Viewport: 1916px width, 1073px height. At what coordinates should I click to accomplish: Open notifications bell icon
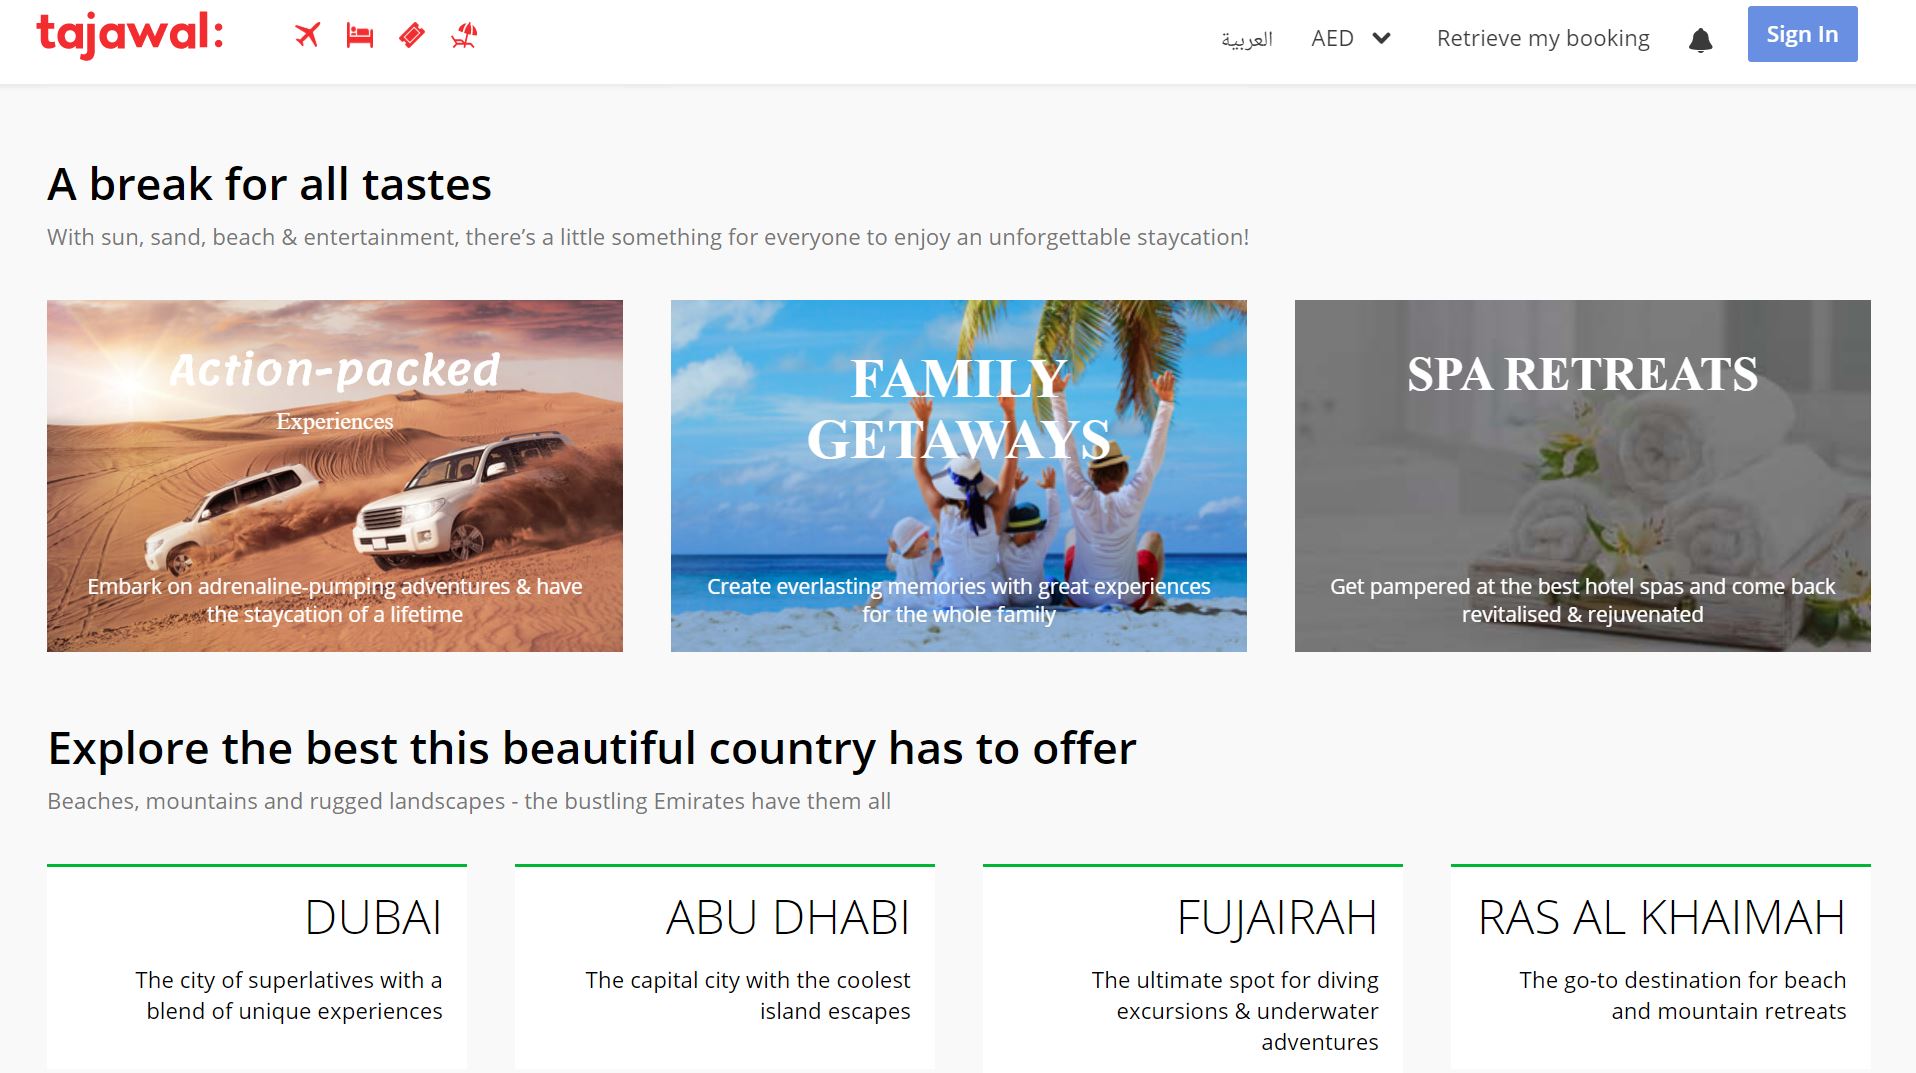[x=1700, y=40]
